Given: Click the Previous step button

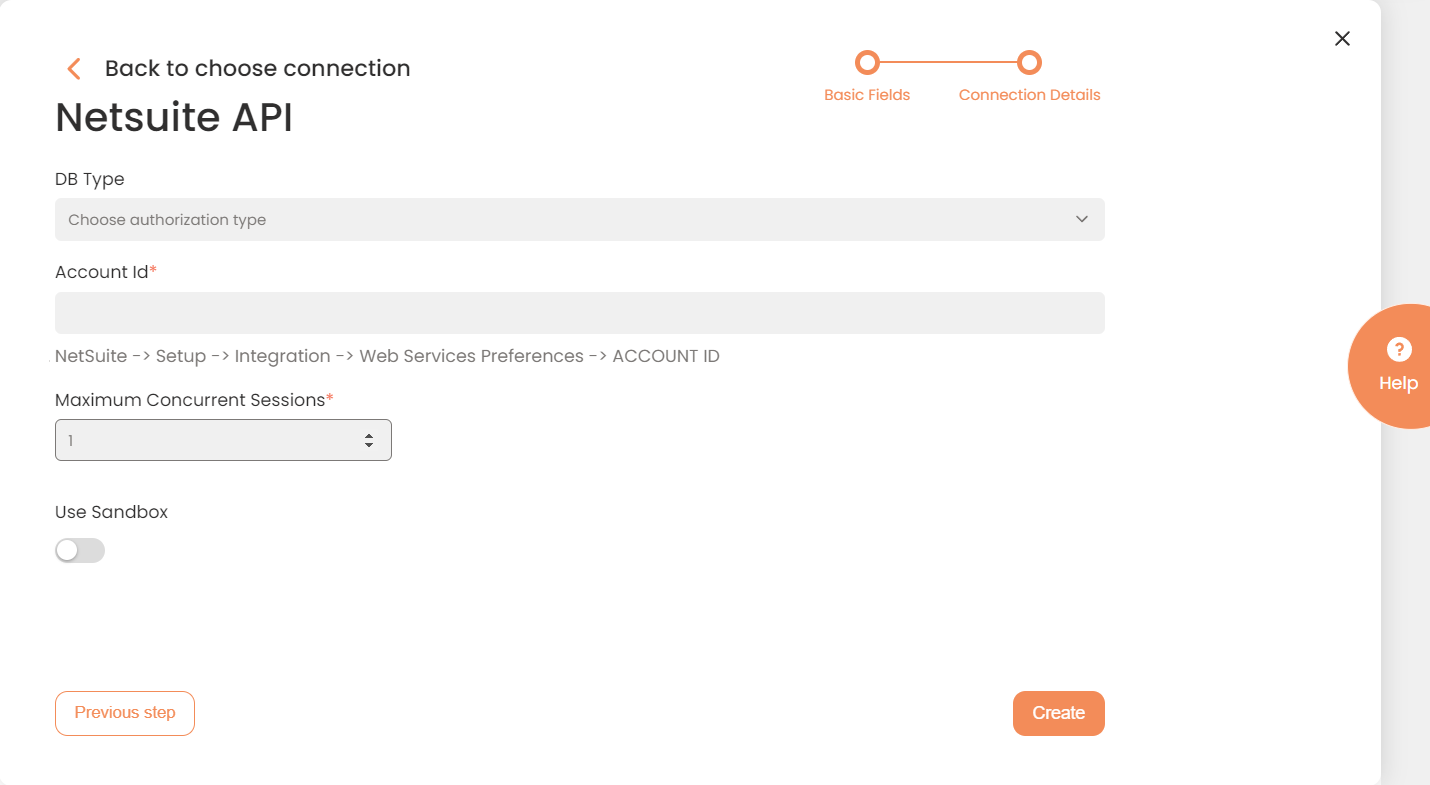Looking at the screenshot, I should click(125, 713).
